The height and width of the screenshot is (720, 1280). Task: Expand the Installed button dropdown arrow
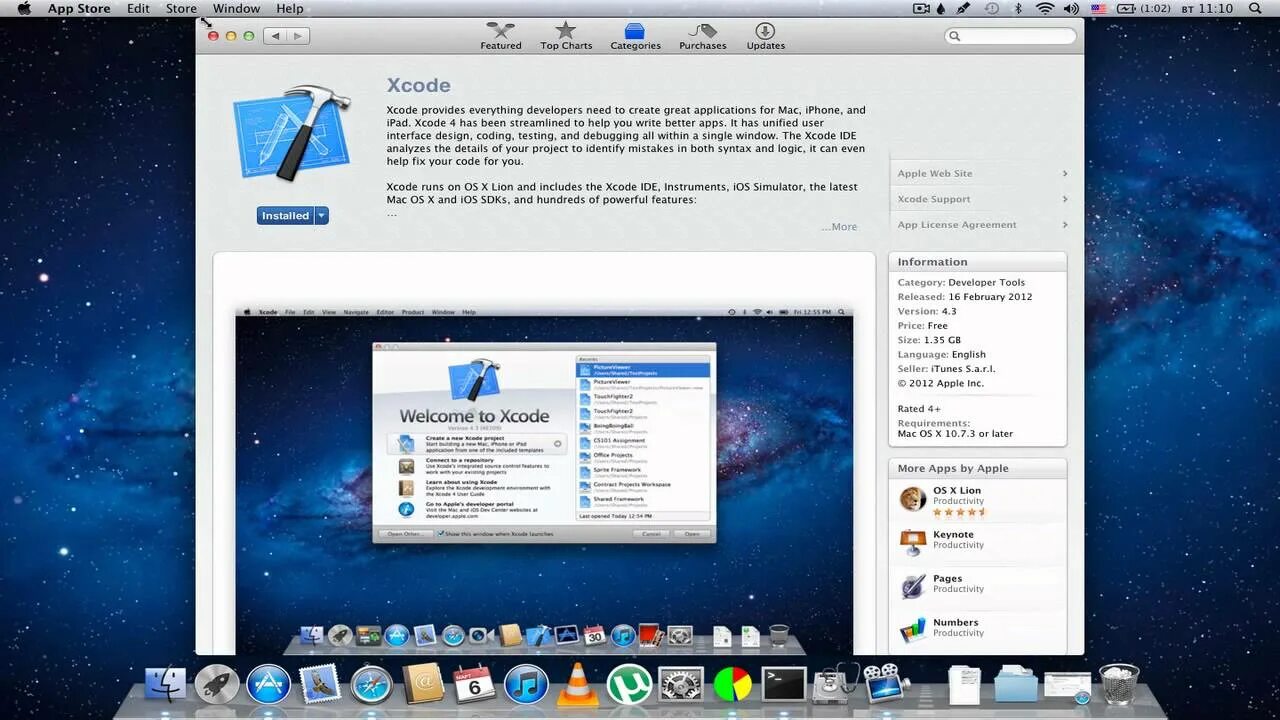321,215
